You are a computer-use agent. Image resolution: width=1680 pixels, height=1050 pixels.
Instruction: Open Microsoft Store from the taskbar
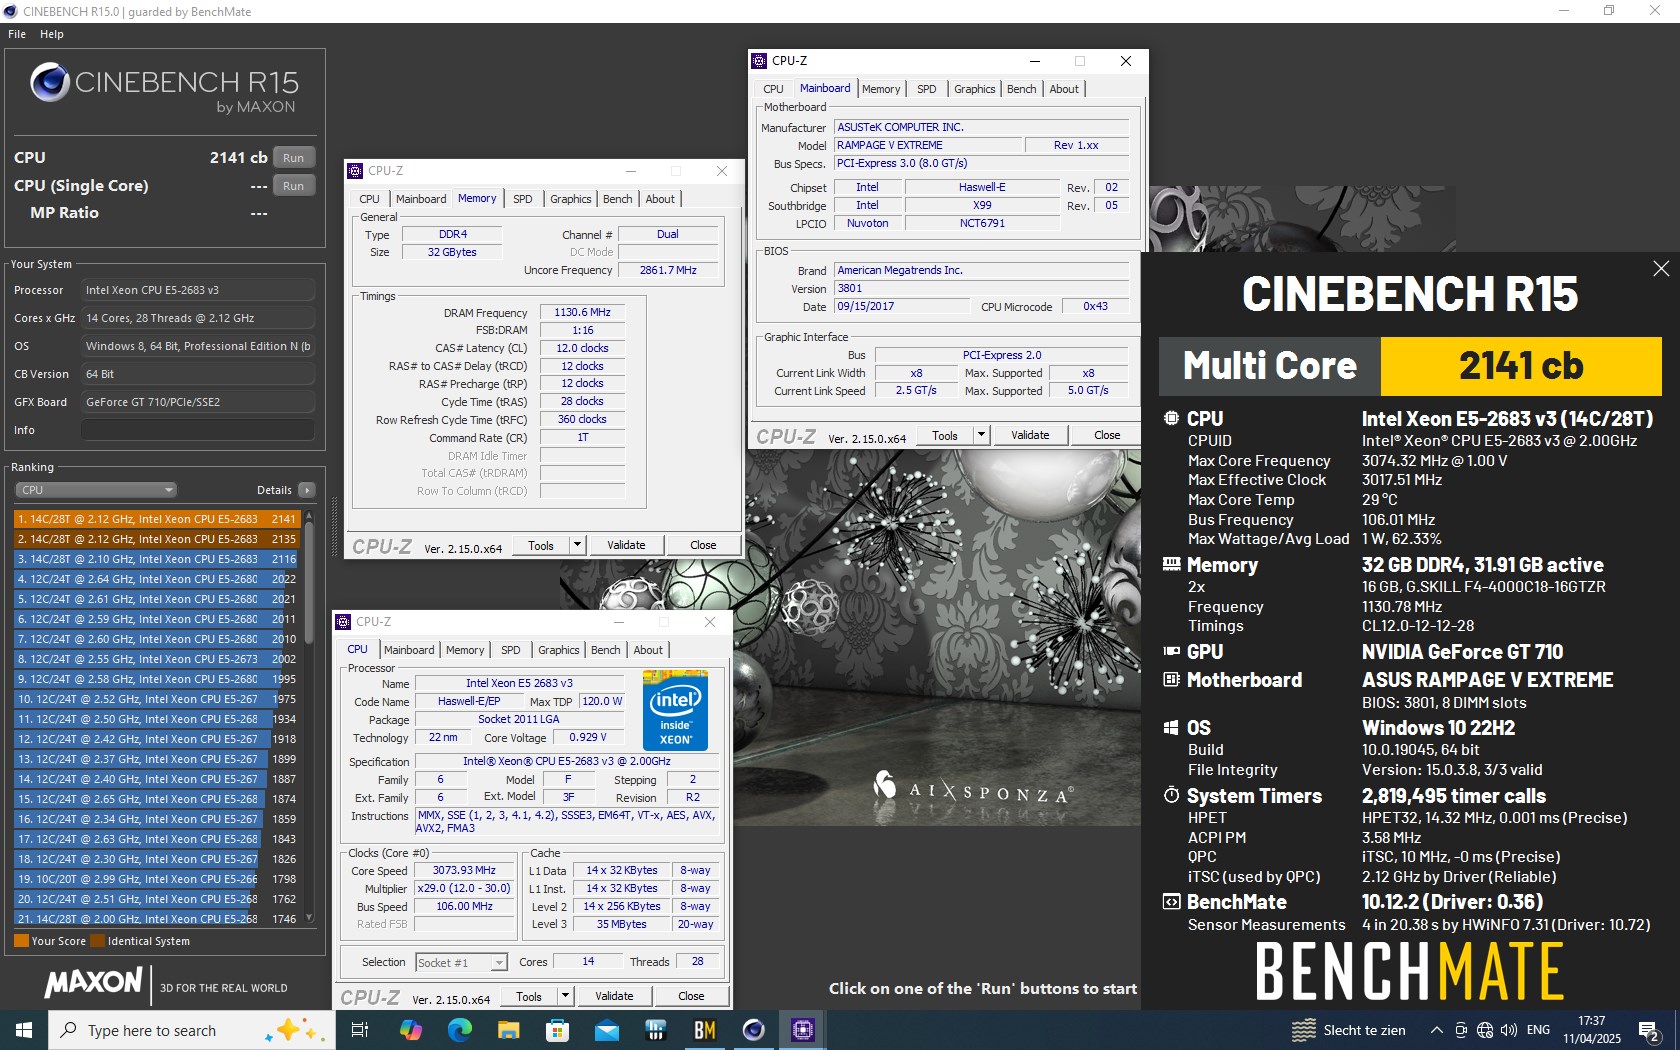(x=557, y=1030)
